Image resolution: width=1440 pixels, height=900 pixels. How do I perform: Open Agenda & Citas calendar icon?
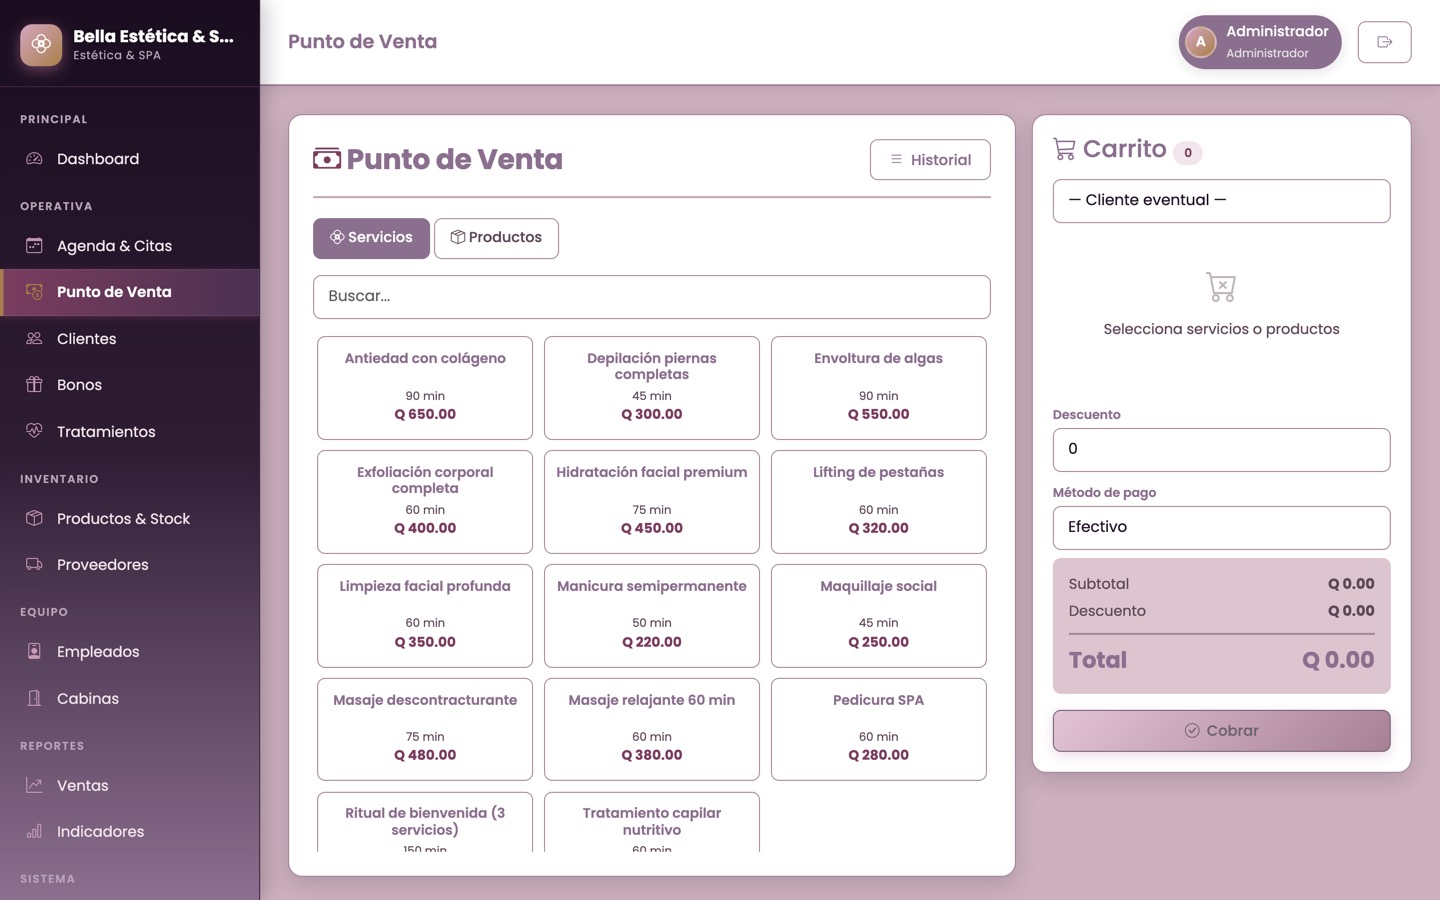click(x=34, y=245)
